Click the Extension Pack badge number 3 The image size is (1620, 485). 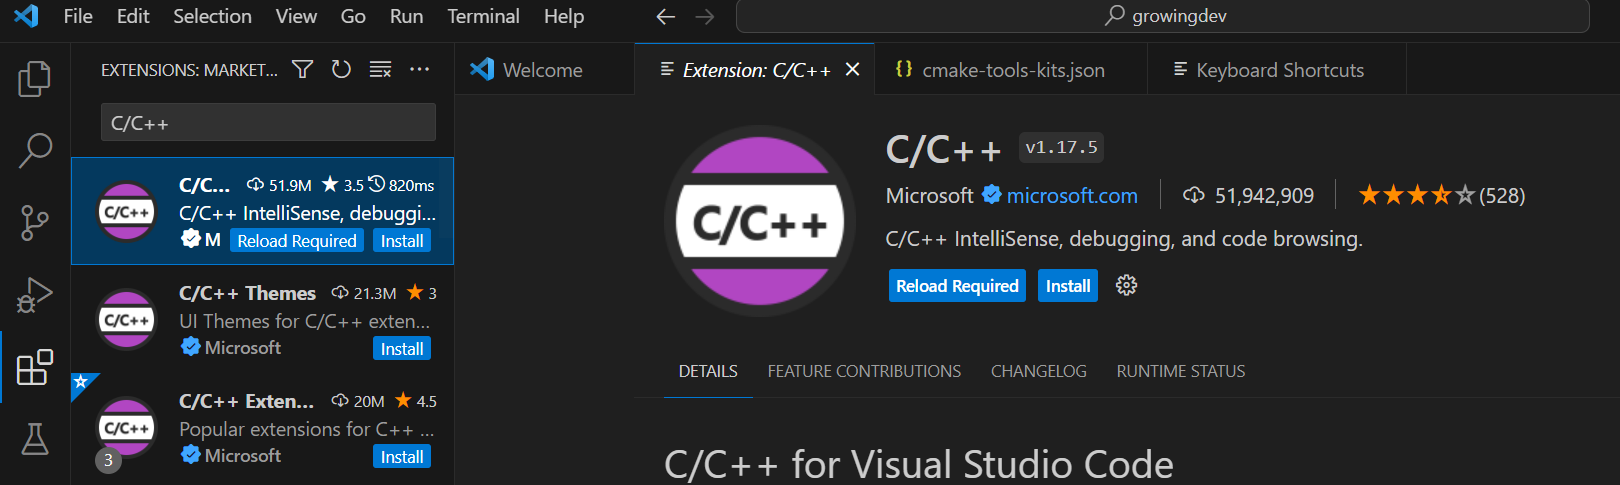pos(108,460)
